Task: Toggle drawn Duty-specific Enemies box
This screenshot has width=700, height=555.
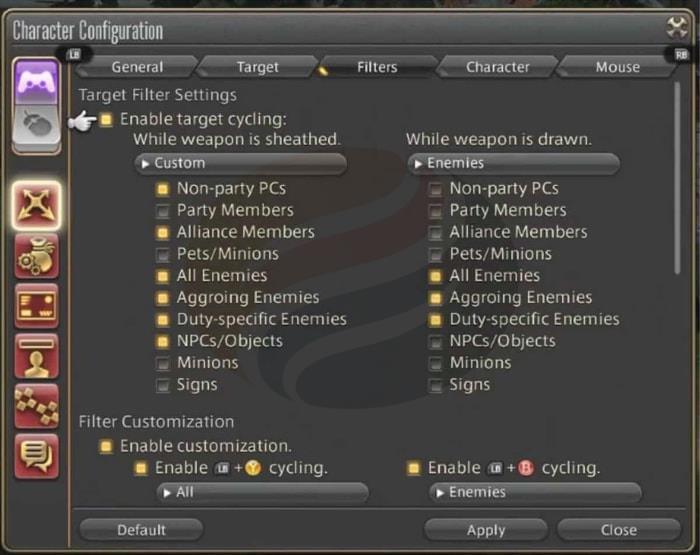Action: pyautogui.click(x=435, y=320)
